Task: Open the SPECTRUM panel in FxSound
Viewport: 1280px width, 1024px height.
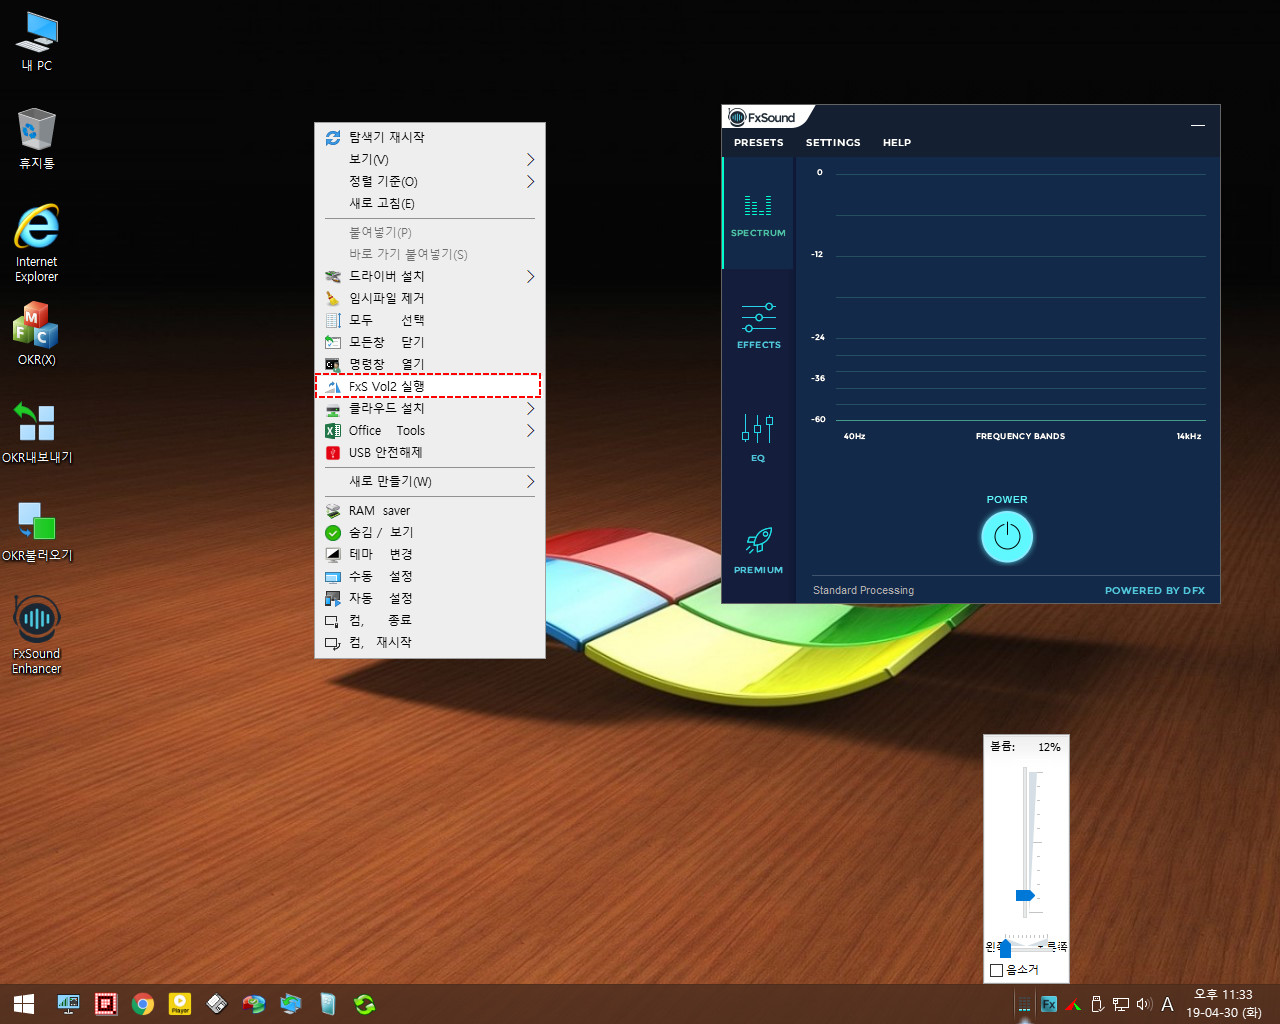Action: click(x=758, y=214)
